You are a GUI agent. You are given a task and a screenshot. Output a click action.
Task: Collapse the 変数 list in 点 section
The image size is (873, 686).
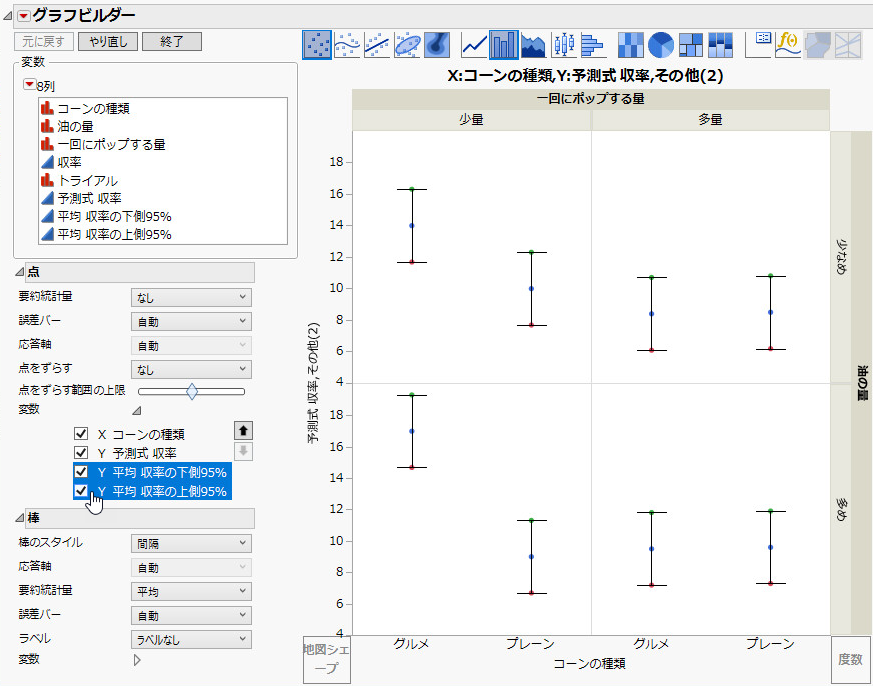tap(136, 411)
